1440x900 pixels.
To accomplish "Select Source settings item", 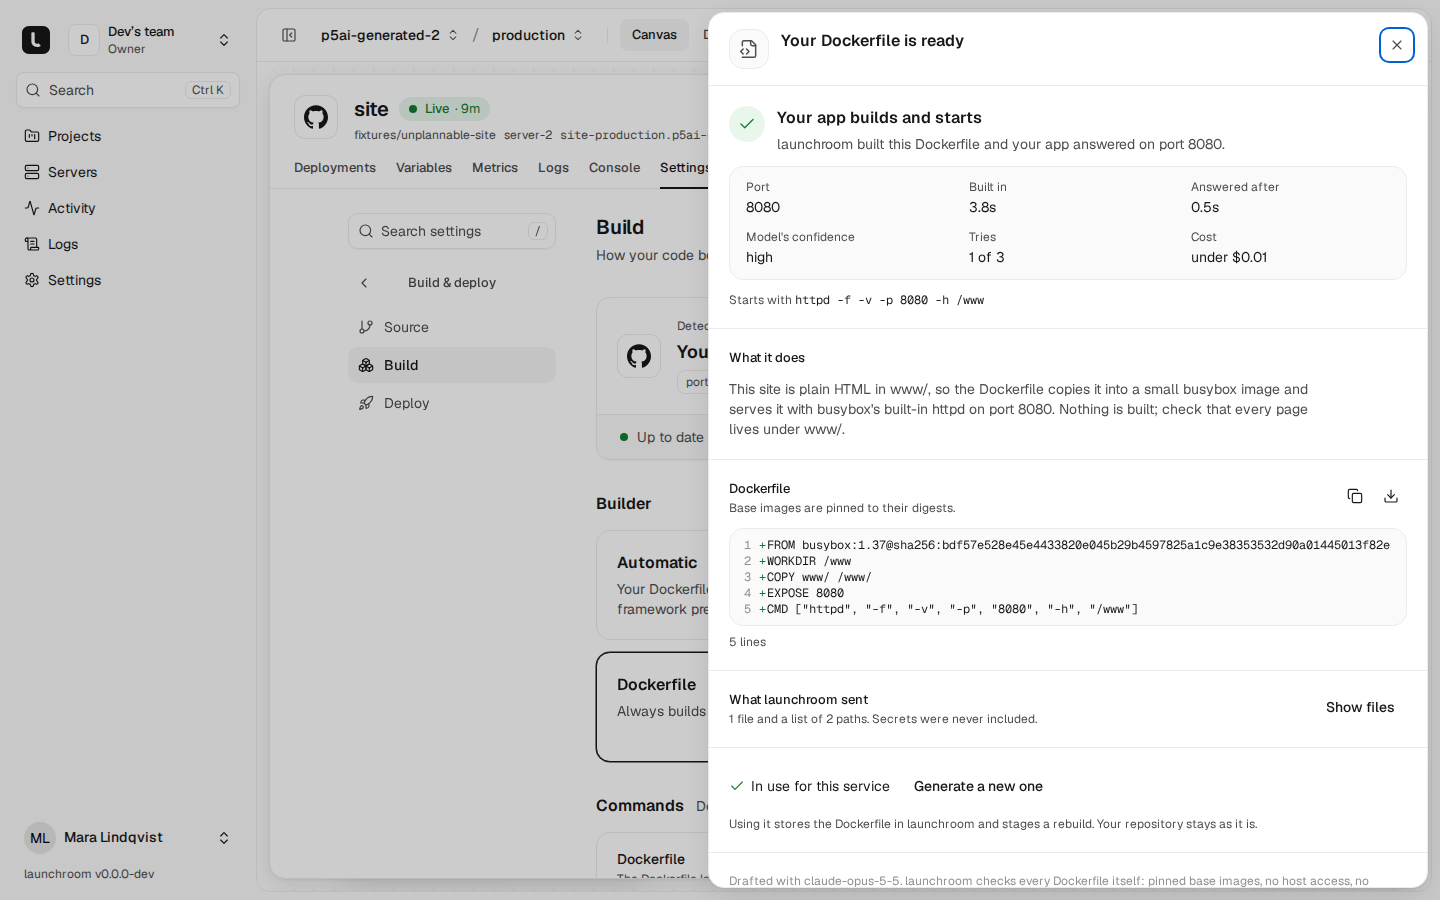I will pos(452,327).
